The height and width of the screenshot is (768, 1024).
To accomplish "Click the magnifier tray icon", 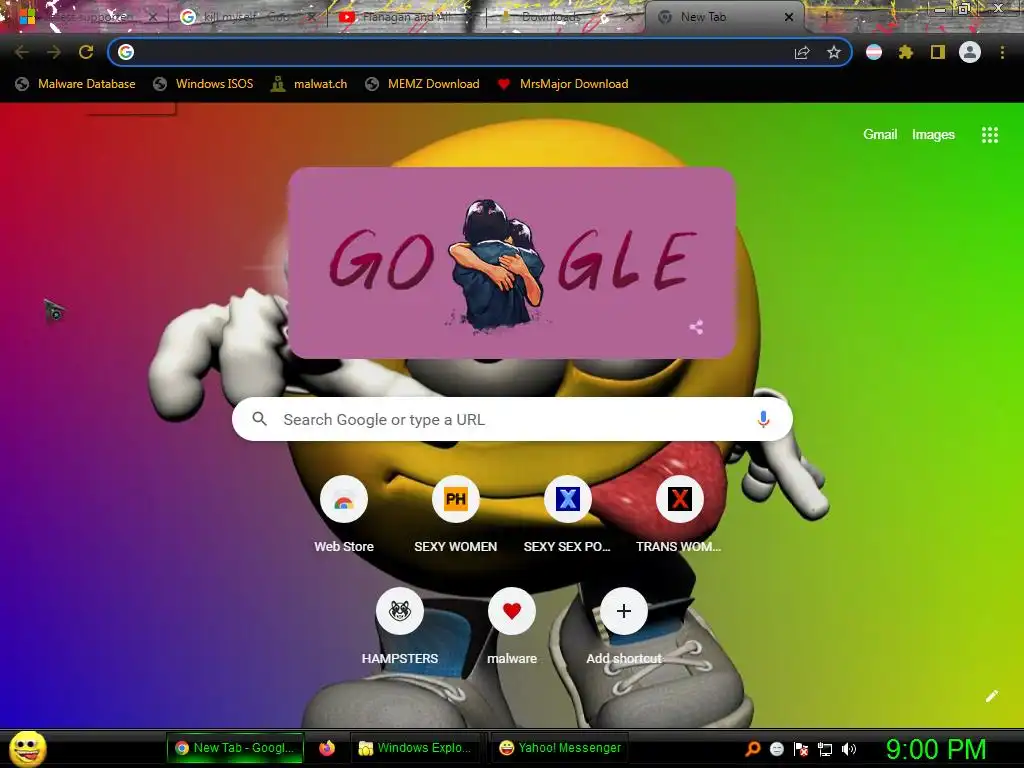I will point(752,748).
